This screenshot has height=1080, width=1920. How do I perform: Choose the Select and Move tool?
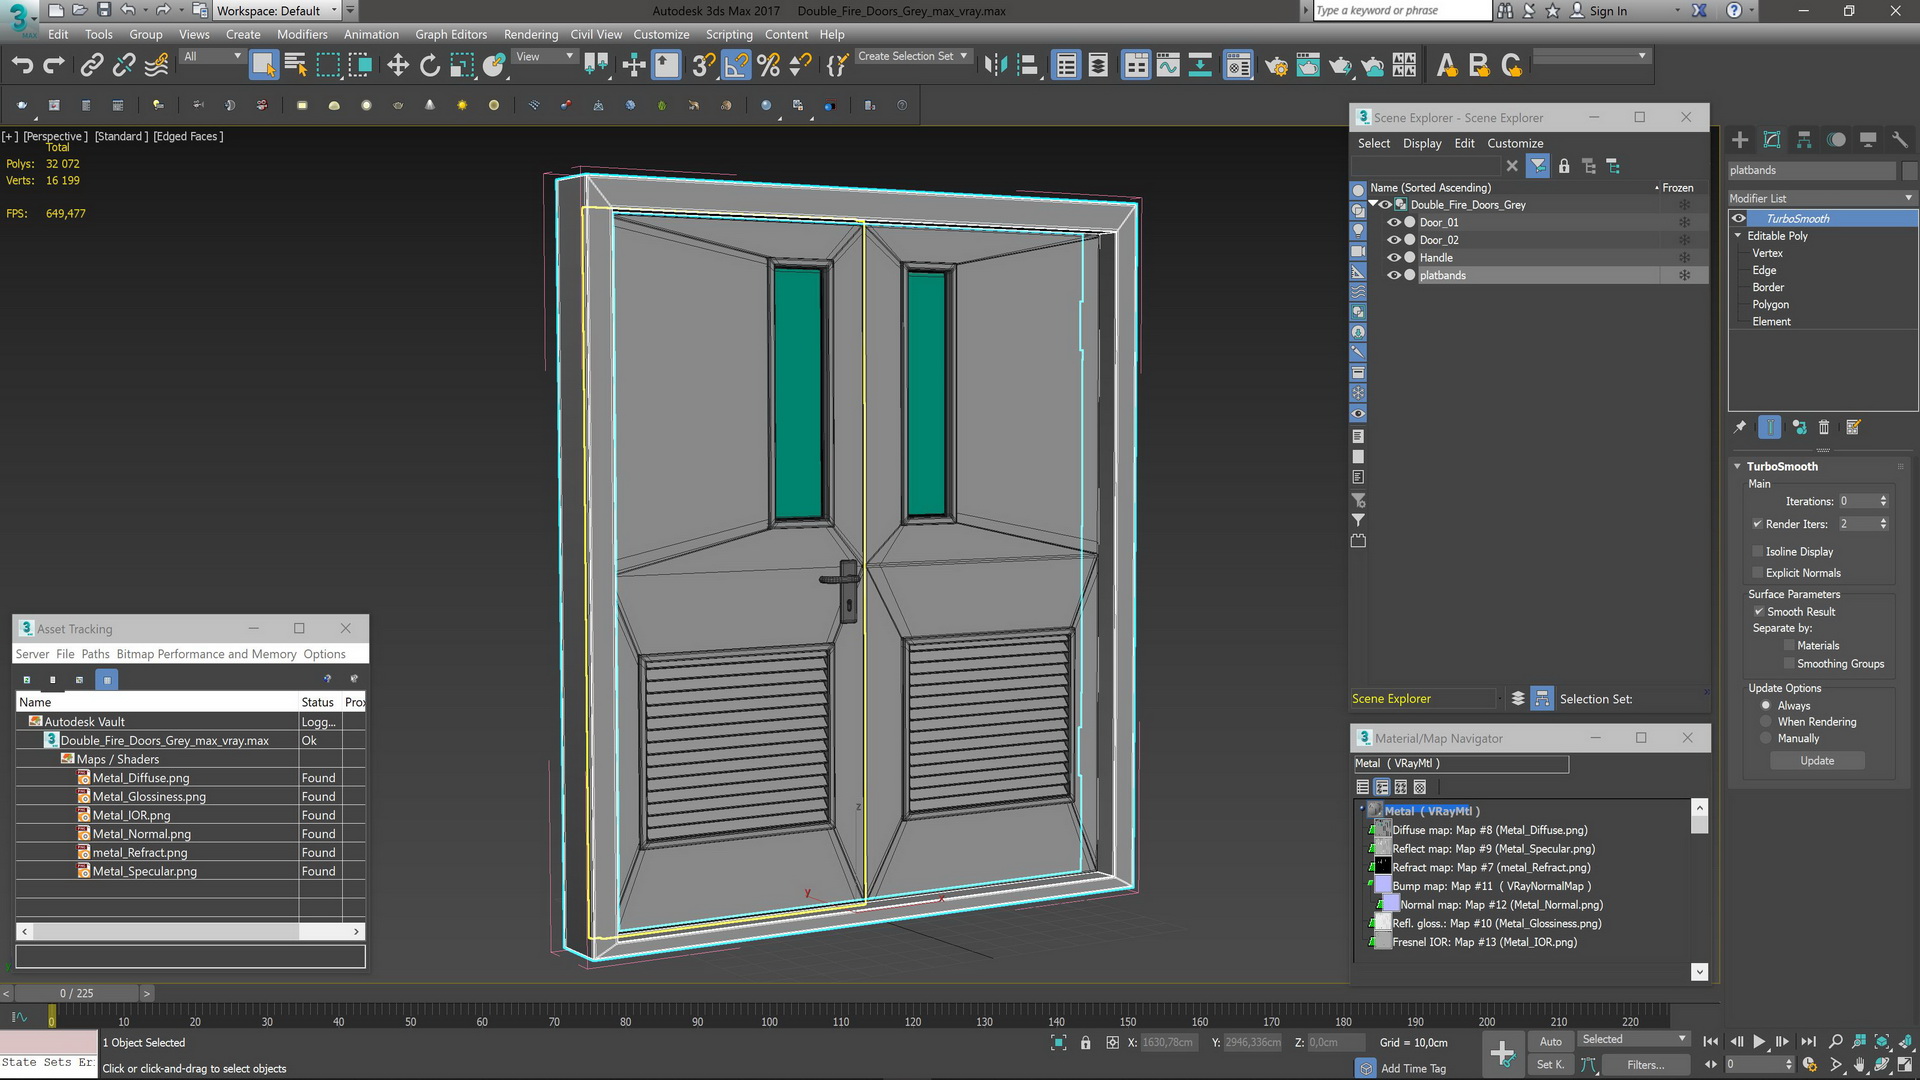tap(398, 66)
